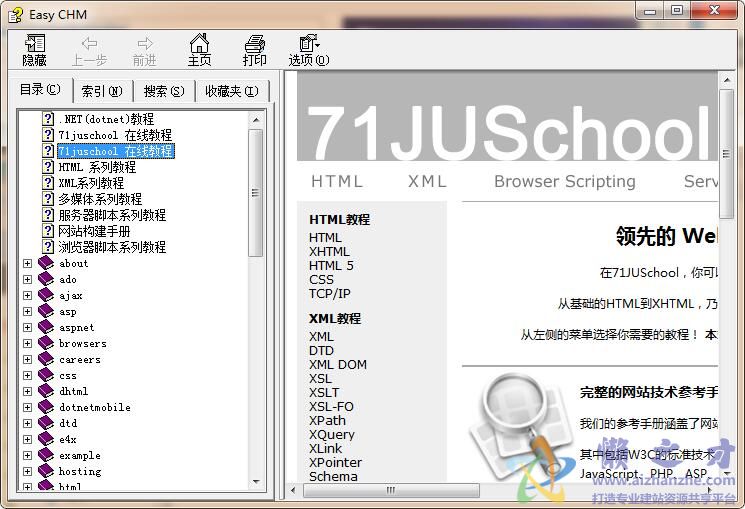This screenshot has height=509, width=745.
Task: Click the page icon beside HTML 系列教程
Action: click(x=48, y=166)
